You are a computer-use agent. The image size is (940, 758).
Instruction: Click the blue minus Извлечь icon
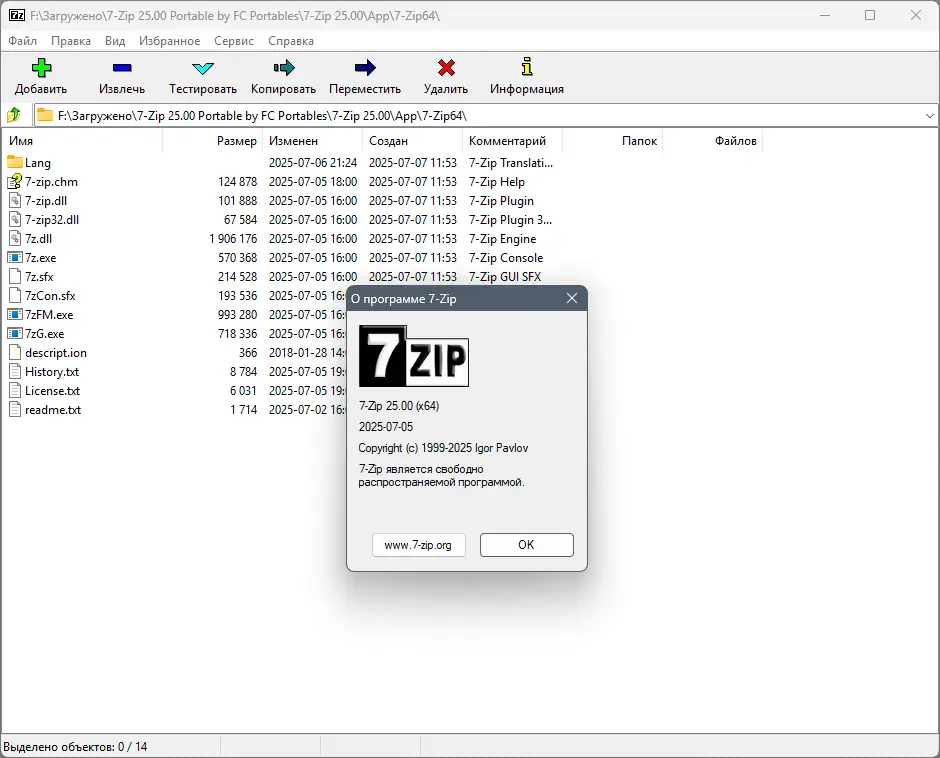[x=122, y=68]
